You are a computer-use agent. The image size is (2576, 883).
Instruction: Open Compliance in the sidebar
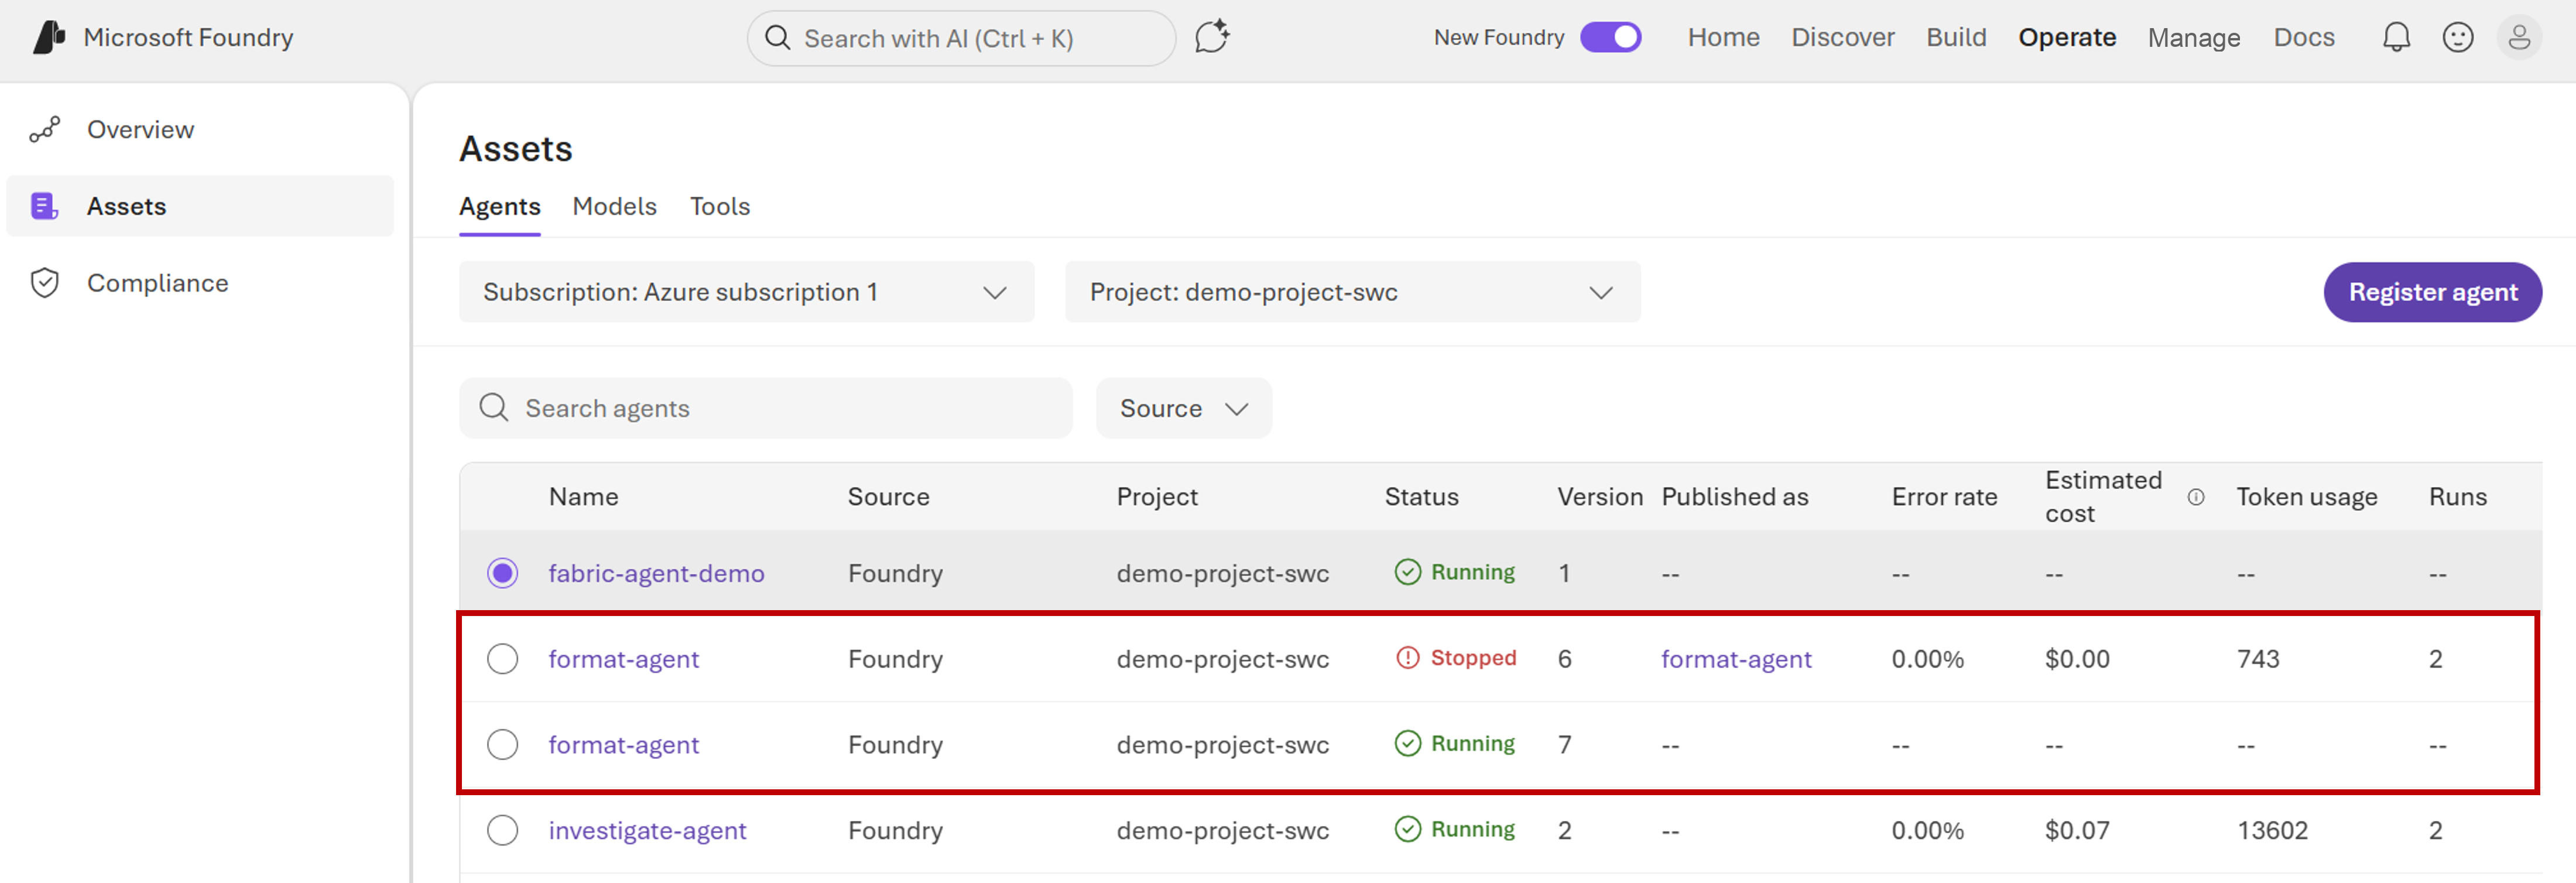(200, 283)
